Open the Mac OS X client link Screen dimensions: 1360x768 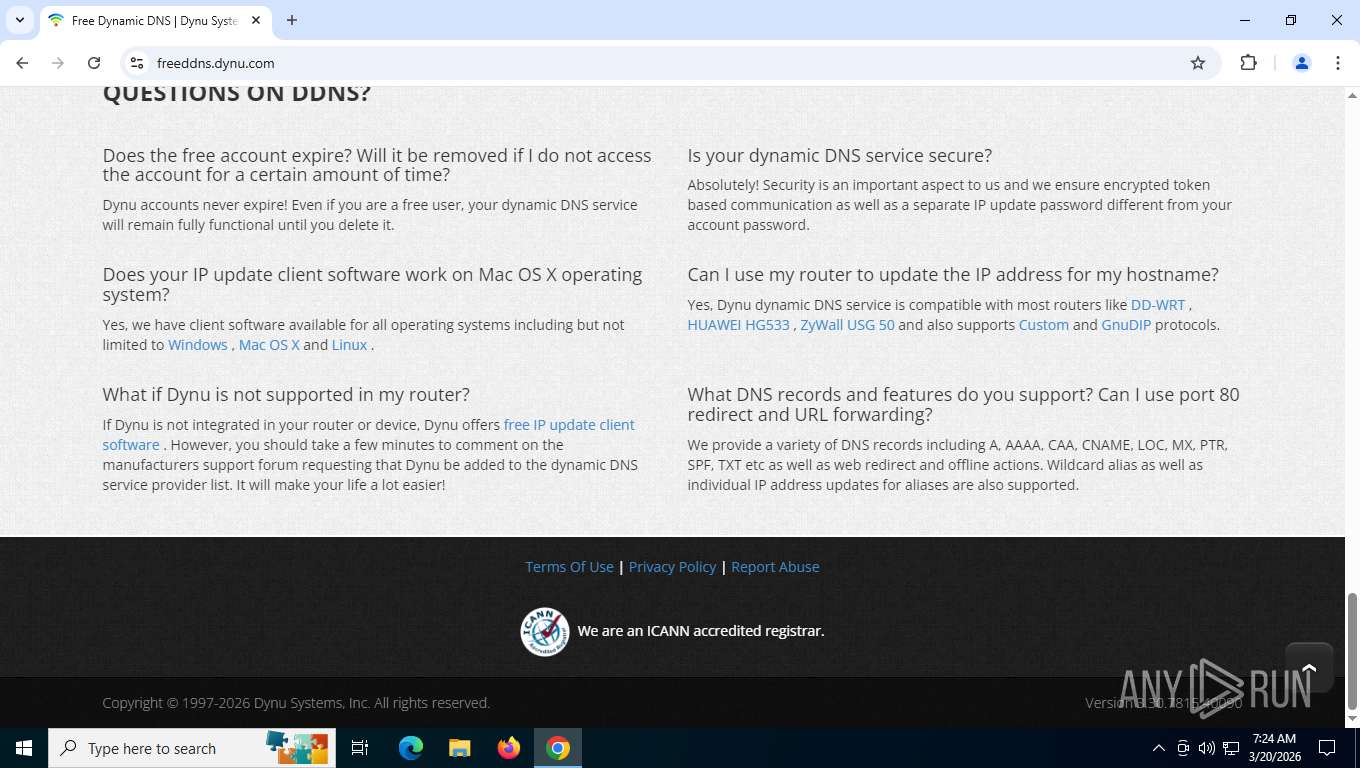click(x=269, y=345)
